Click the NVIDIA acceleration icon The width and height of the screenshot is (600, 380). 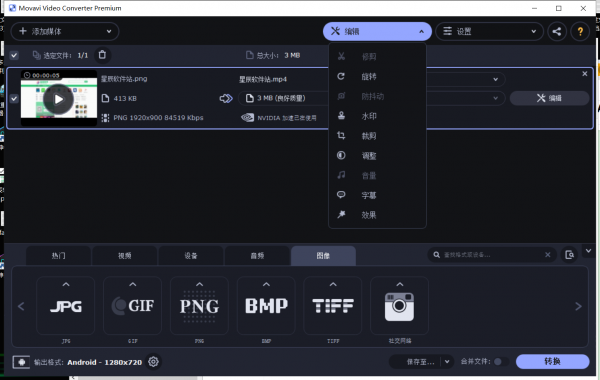[247, 117]
